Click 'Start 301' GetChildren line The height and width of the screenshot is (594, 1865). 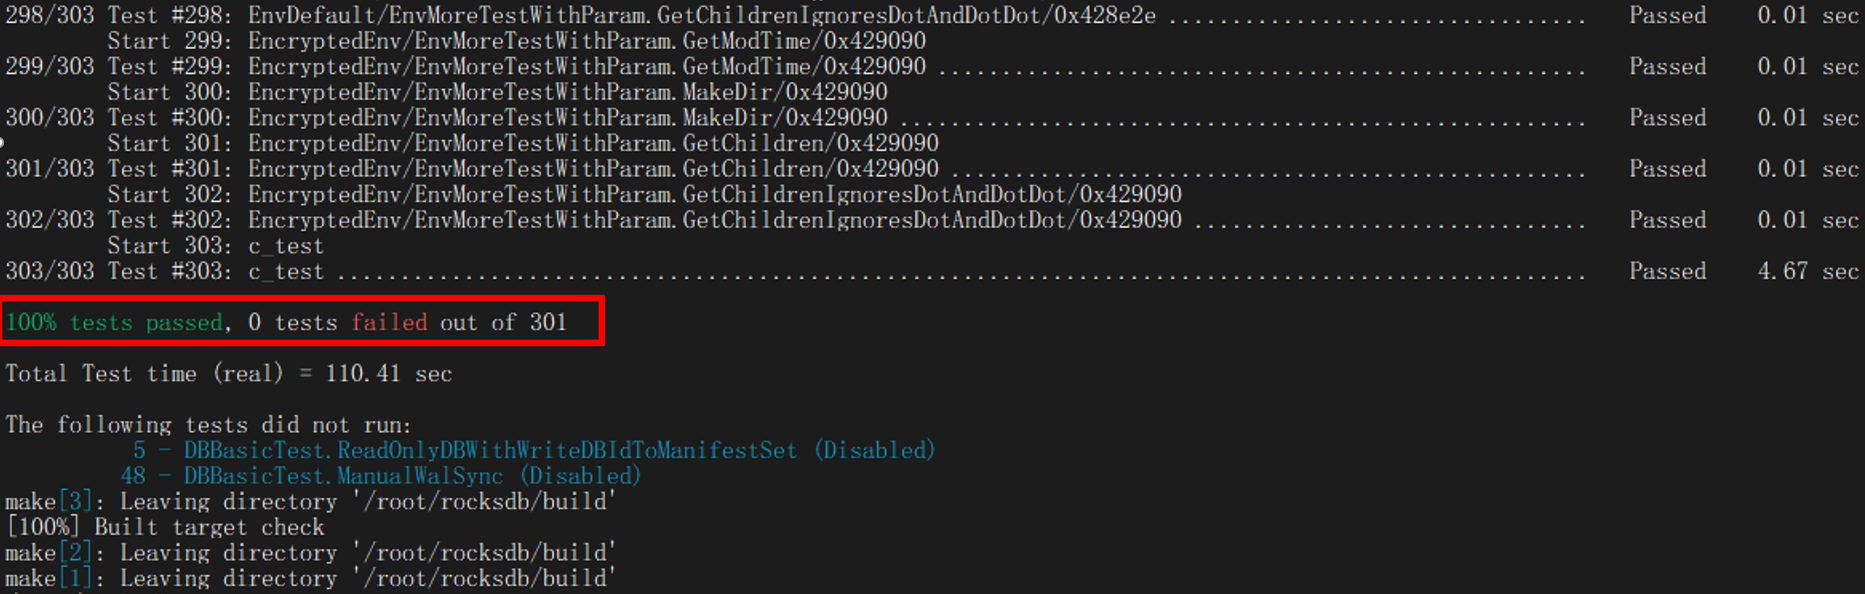tap(523, 143)
